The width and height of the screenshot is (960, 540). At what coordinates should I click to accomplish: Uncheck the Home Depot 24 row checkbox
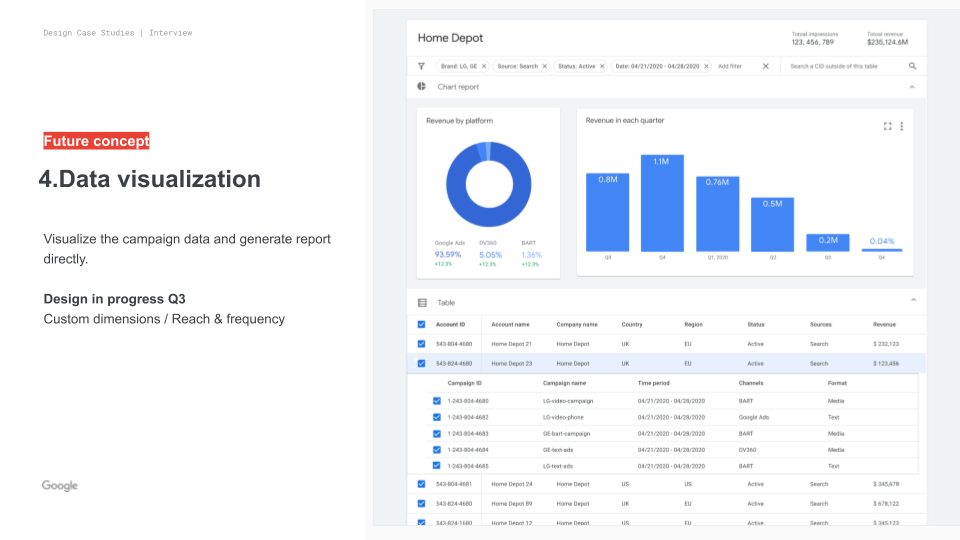pyautogui.click(x=421, y=484)
